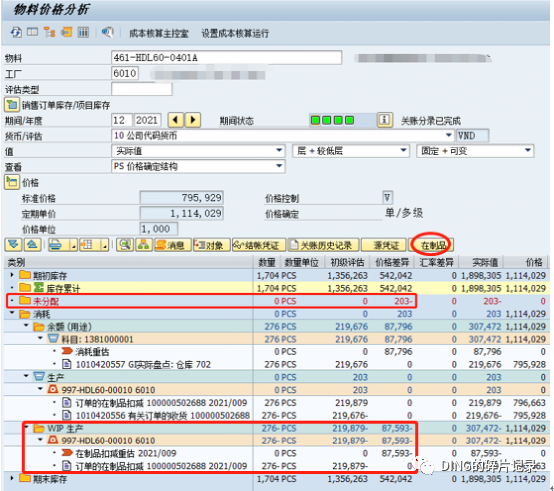This screenshot has width=554, height=491.
Task: Click the 定期单价 field 1,114,029
Action: pyautogui.click(x=182, y=213)
